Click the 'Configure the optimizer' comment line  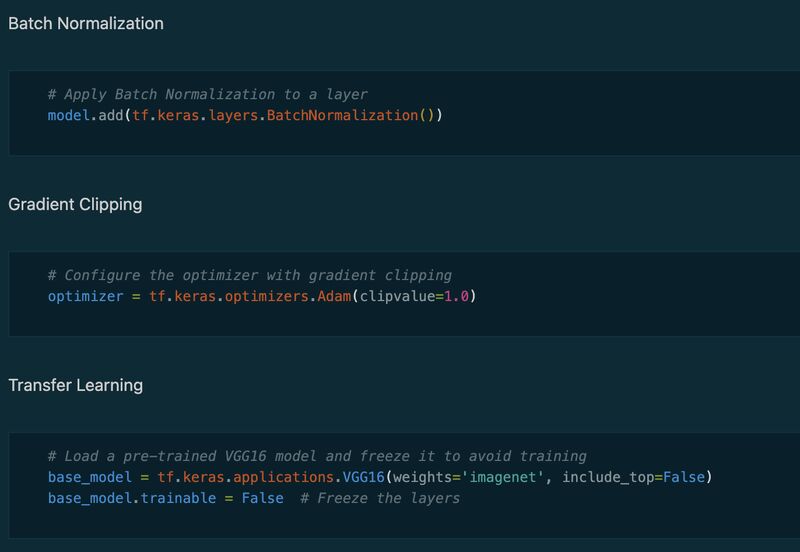[x=250, y=275]
